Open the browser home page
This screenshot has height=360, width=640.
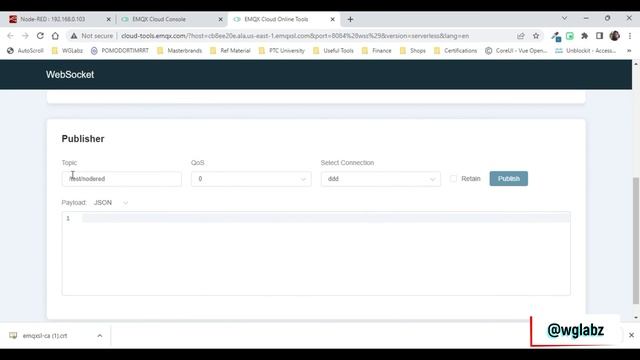55,36
